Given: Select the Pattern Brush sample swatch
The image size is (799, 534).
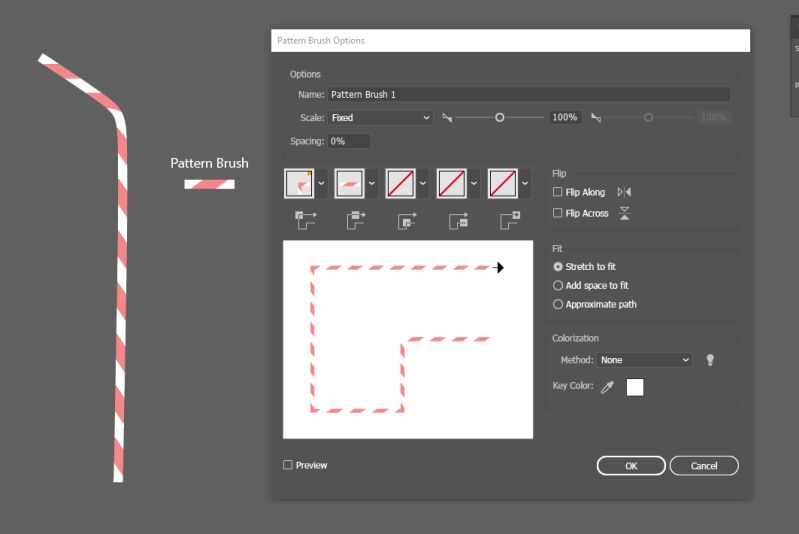Looking at the screenshot, I should click(x=209, y=184).
